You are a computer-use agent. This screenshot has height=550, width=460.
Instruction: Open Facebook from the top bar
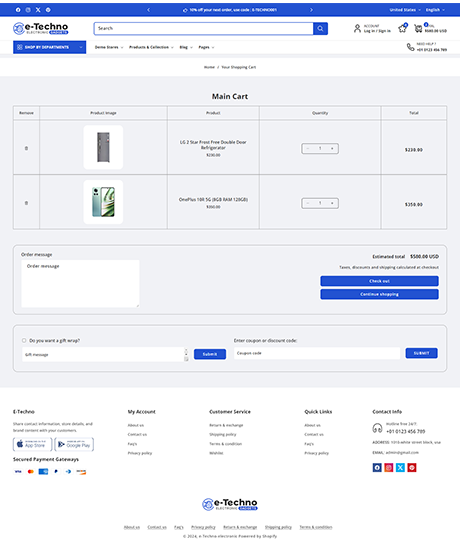point(18,10)
